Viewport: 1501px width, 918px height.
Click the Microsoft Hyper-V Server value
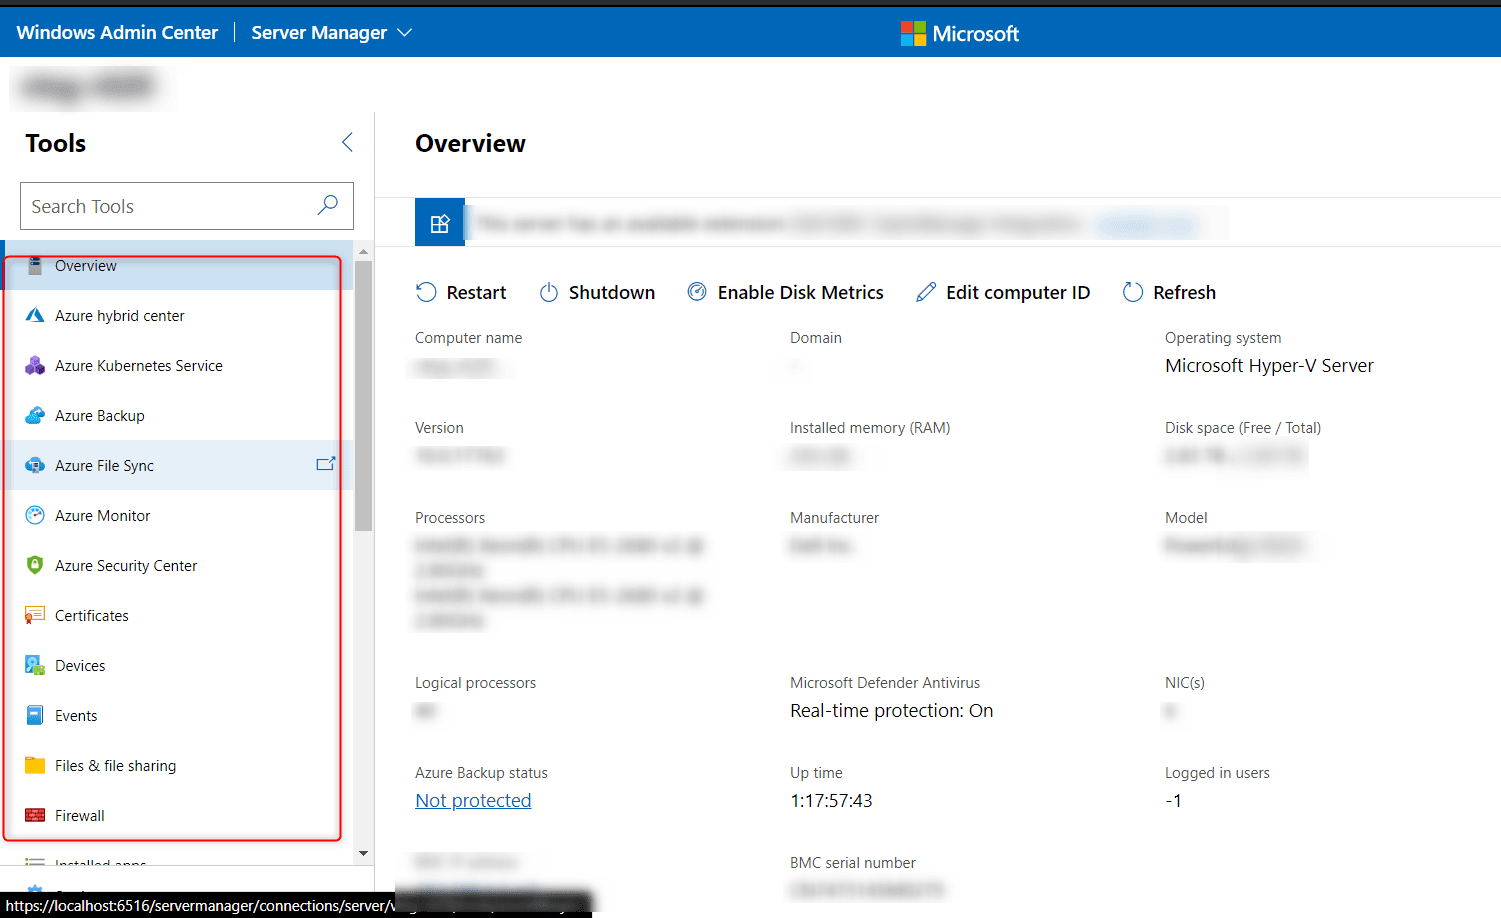click(1269, 366)
